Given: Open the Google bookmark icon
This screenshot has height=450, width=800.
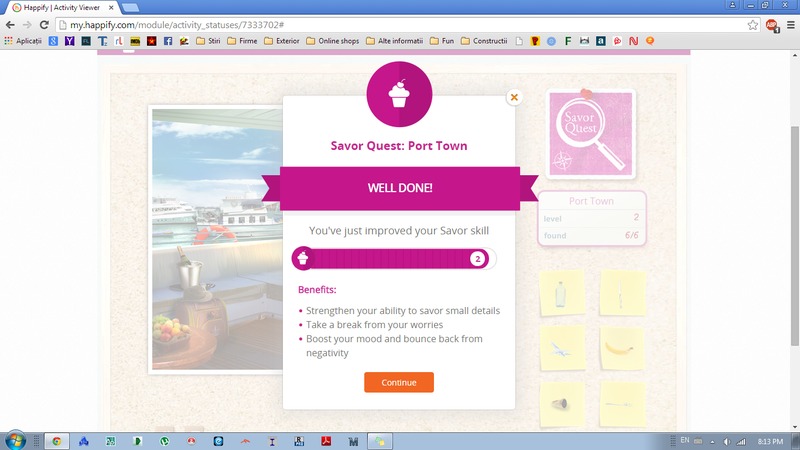Looking at the screenshot, I should pyautogui.click(x=53, y=41).
